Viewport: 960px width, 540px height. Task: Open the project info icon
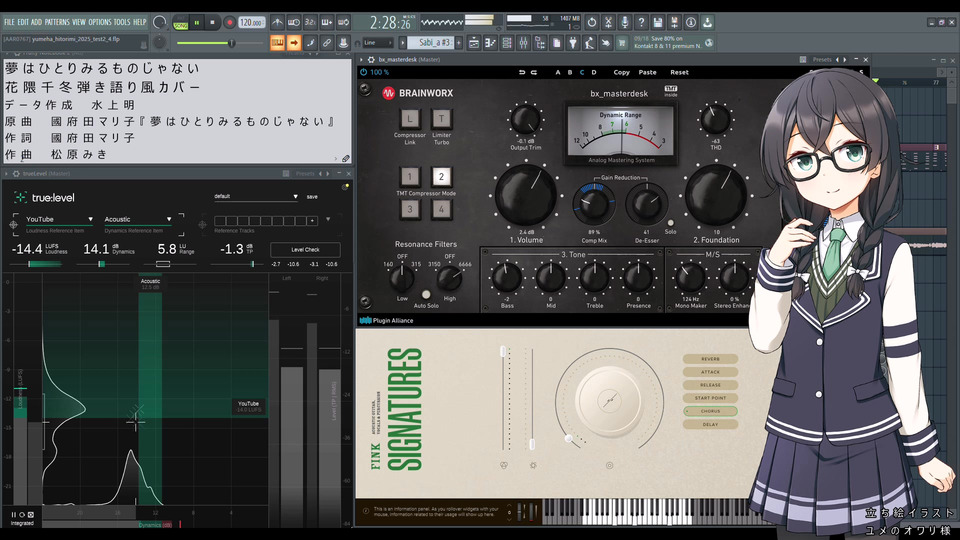tap(691, 23)
